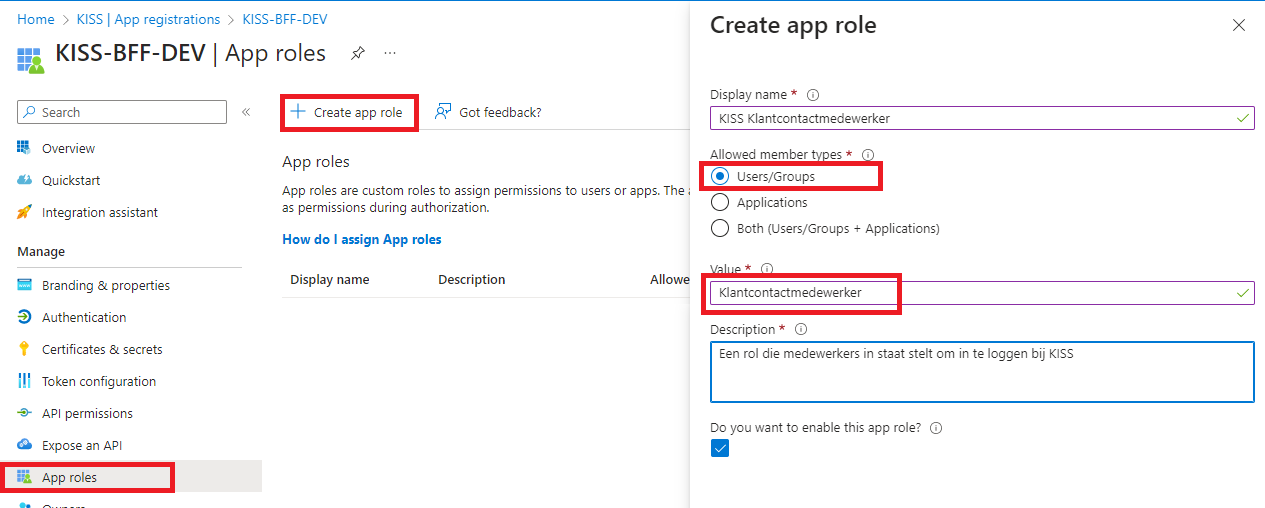The height and width of the screenshot is (508, 1265).
Task: Click the Integration assistant rocket icon
Action: click(x=25, y=212)
